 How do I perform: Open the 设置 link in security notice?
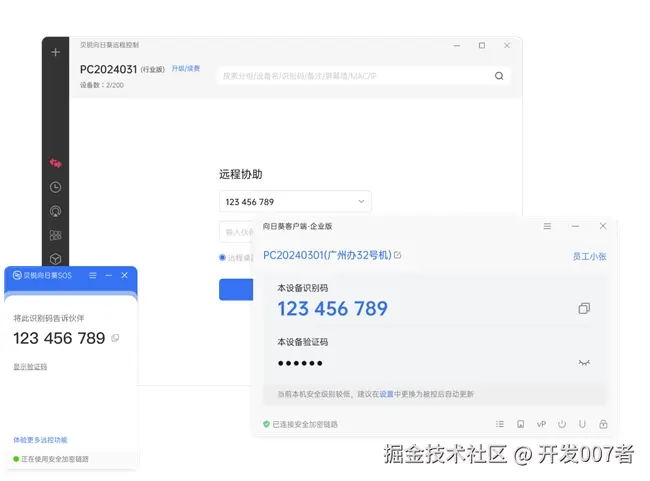(x=386, y=394)
